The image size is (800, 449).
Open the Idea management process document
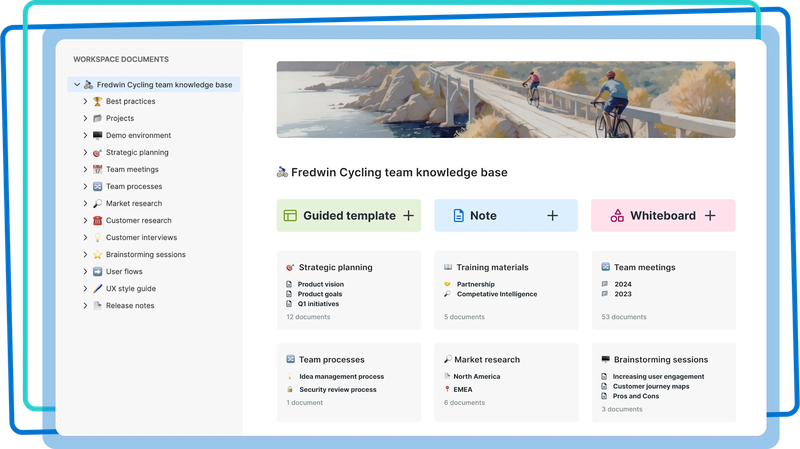(x=341, y=377)
